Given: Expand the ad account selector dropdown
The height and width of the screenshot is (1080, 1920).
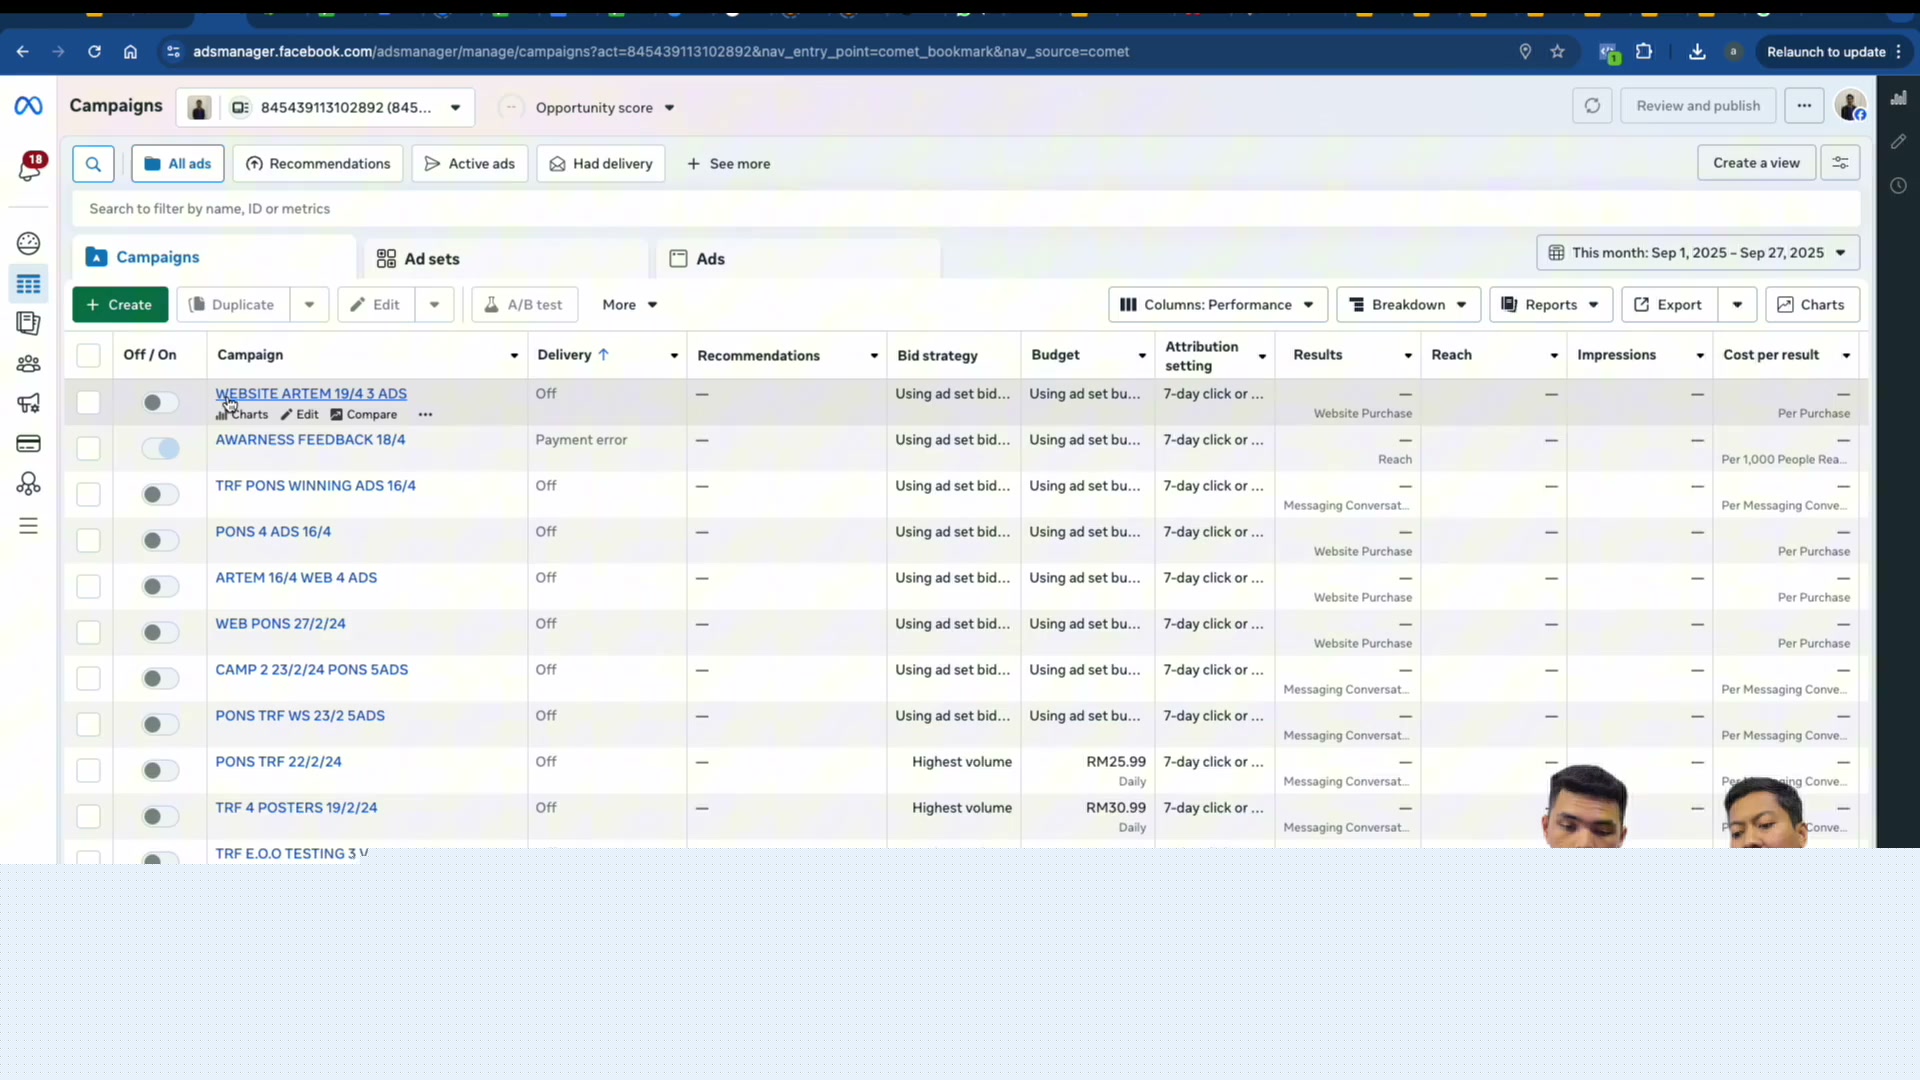Looking at the screenshot, I should 325,107.
